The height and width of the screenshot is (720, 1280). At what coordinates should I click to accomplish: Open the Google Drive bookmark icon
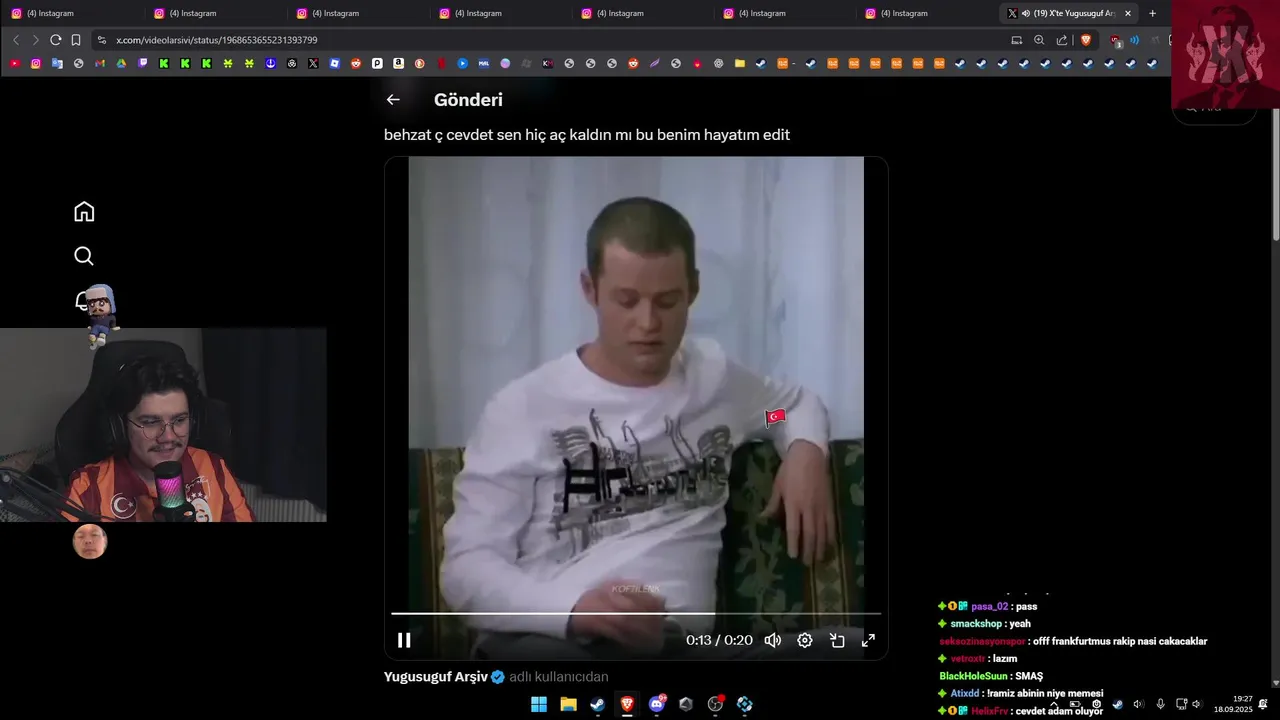121,63
